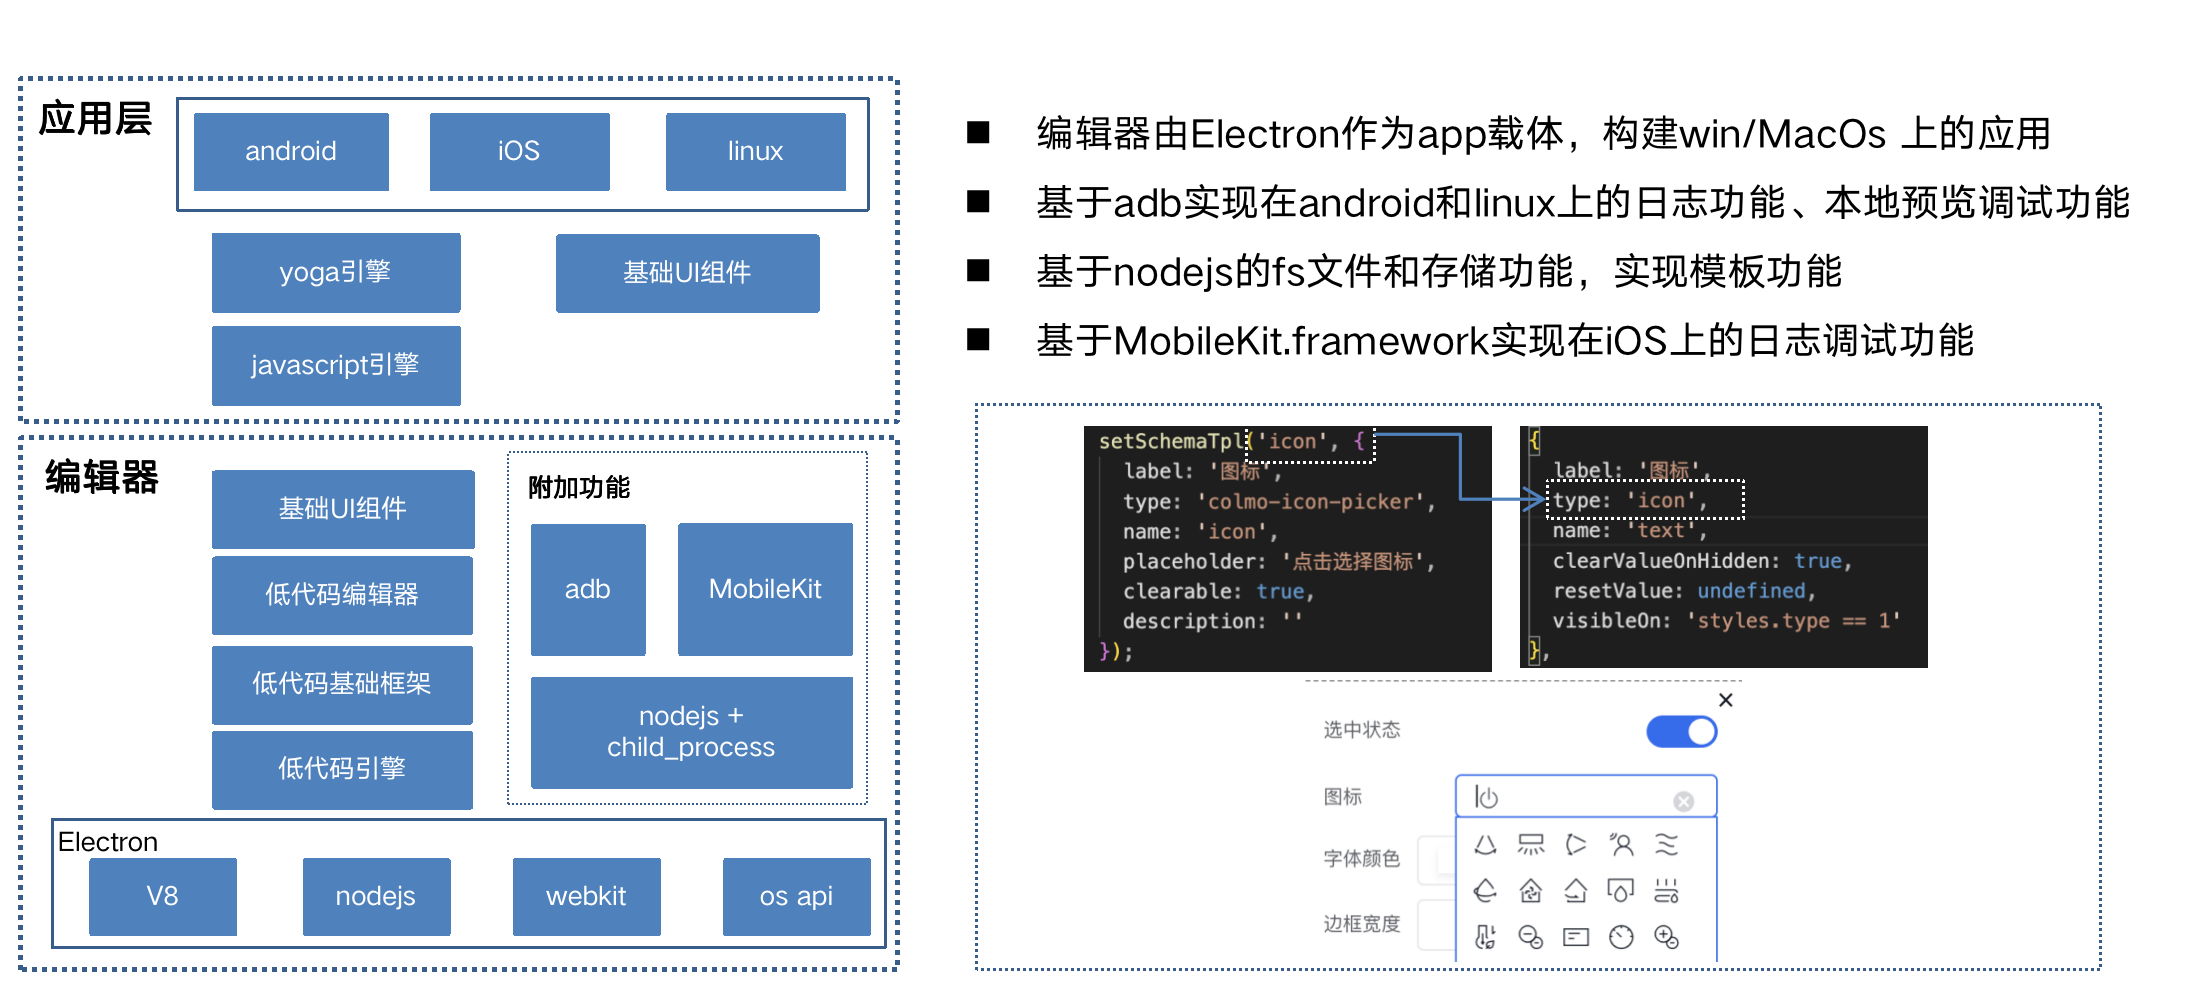Image resolution: width=2192 pixels, height=1006 pixels.
Task: Click bullet starting 编辑器由Electron作为app载体
Action: 1544,133
